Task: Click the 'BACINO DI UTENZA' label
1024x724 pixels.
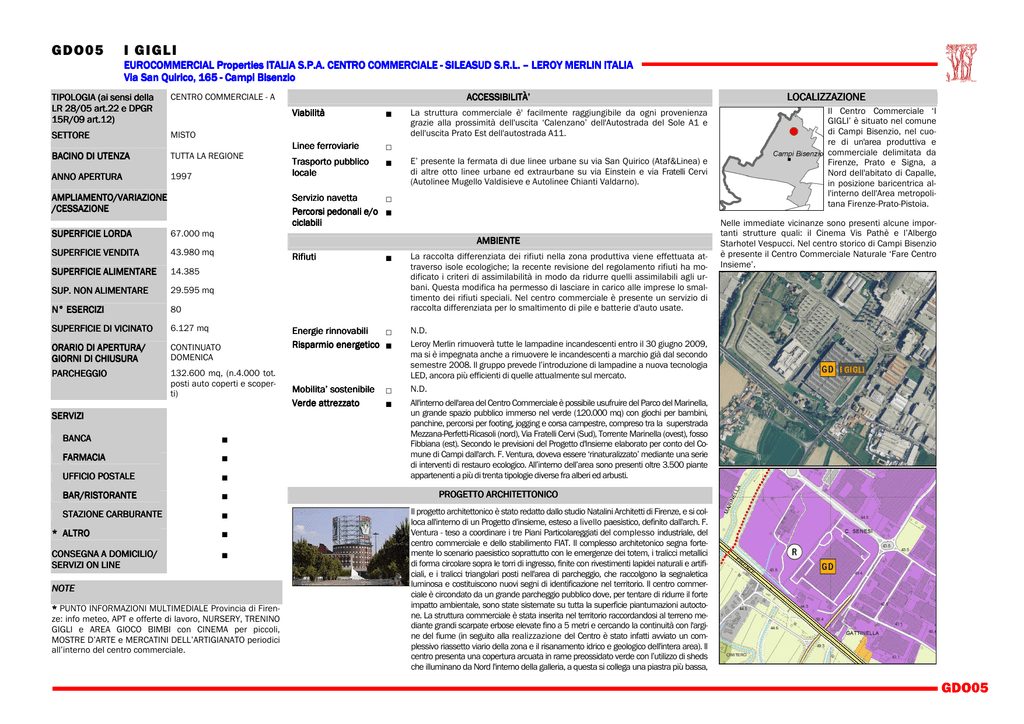Action: pyautogui.click(x=91, y=156)
